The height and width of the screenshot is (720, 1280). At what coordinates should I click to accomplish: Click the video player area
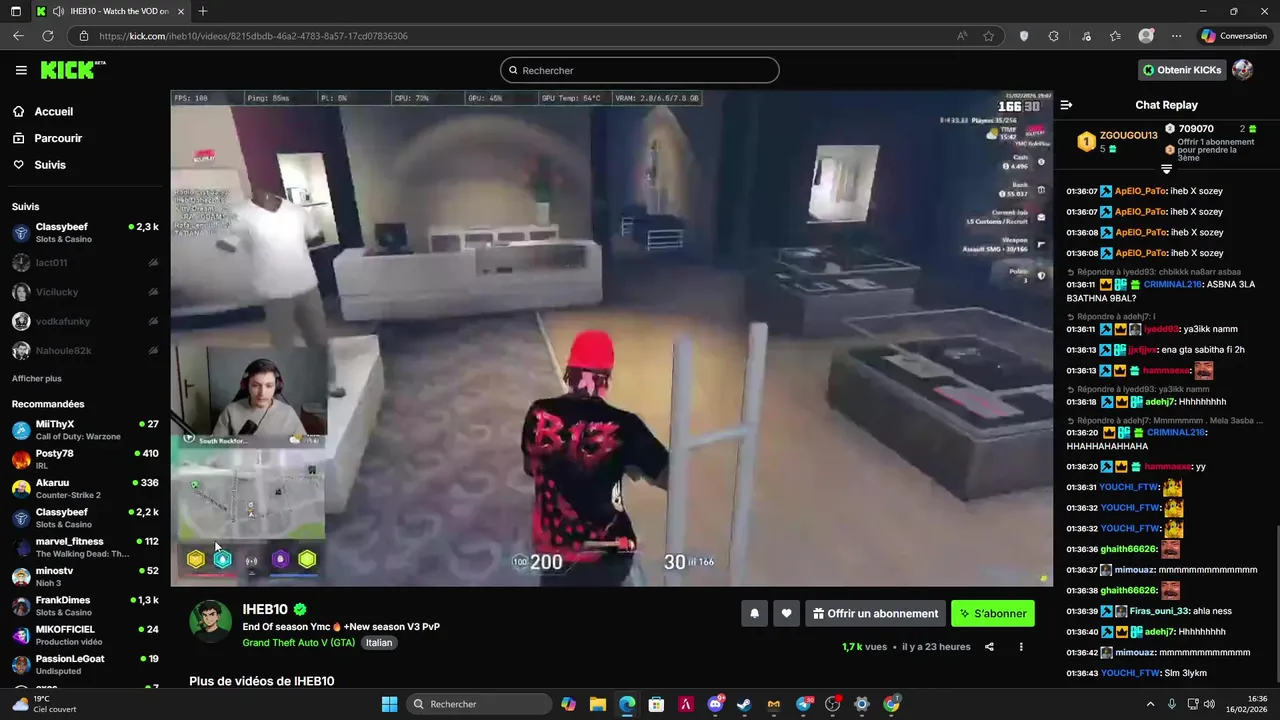coord(612,338)
